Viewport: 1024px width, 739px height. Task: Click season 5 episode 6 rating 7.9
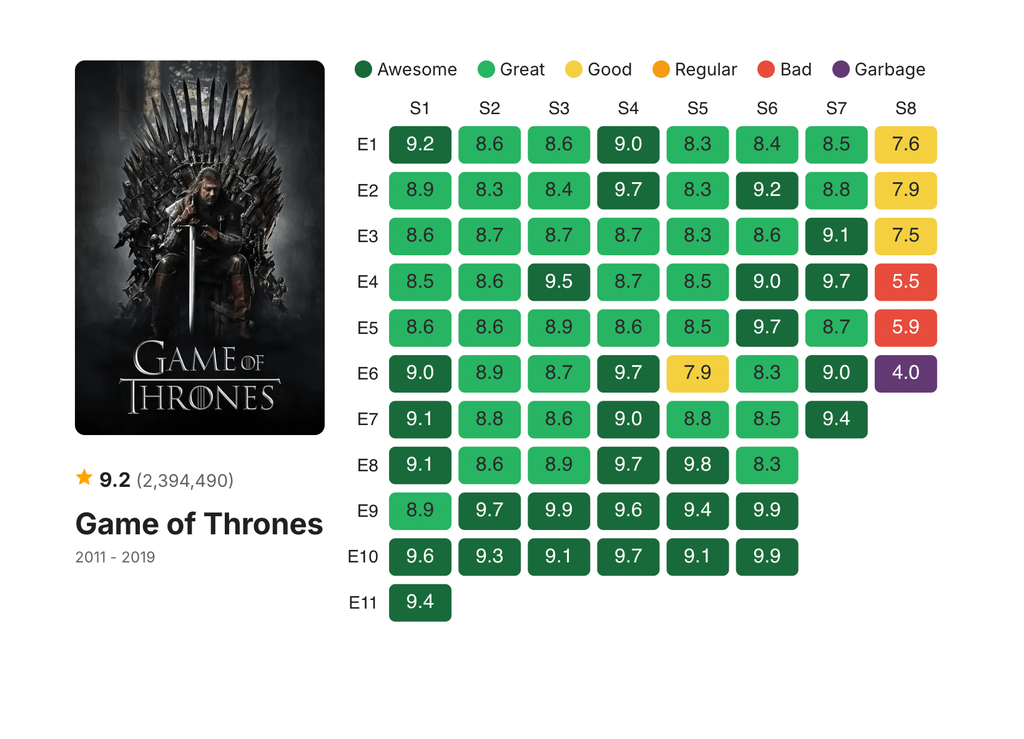tap(697, 373)
